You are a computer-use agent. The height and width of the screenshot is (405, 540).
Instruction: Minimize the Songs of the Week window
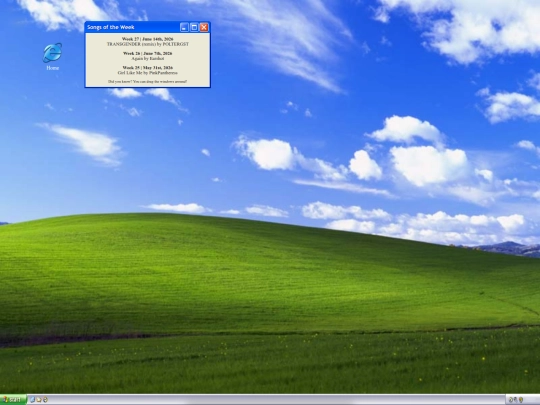(x=184, y=27)
